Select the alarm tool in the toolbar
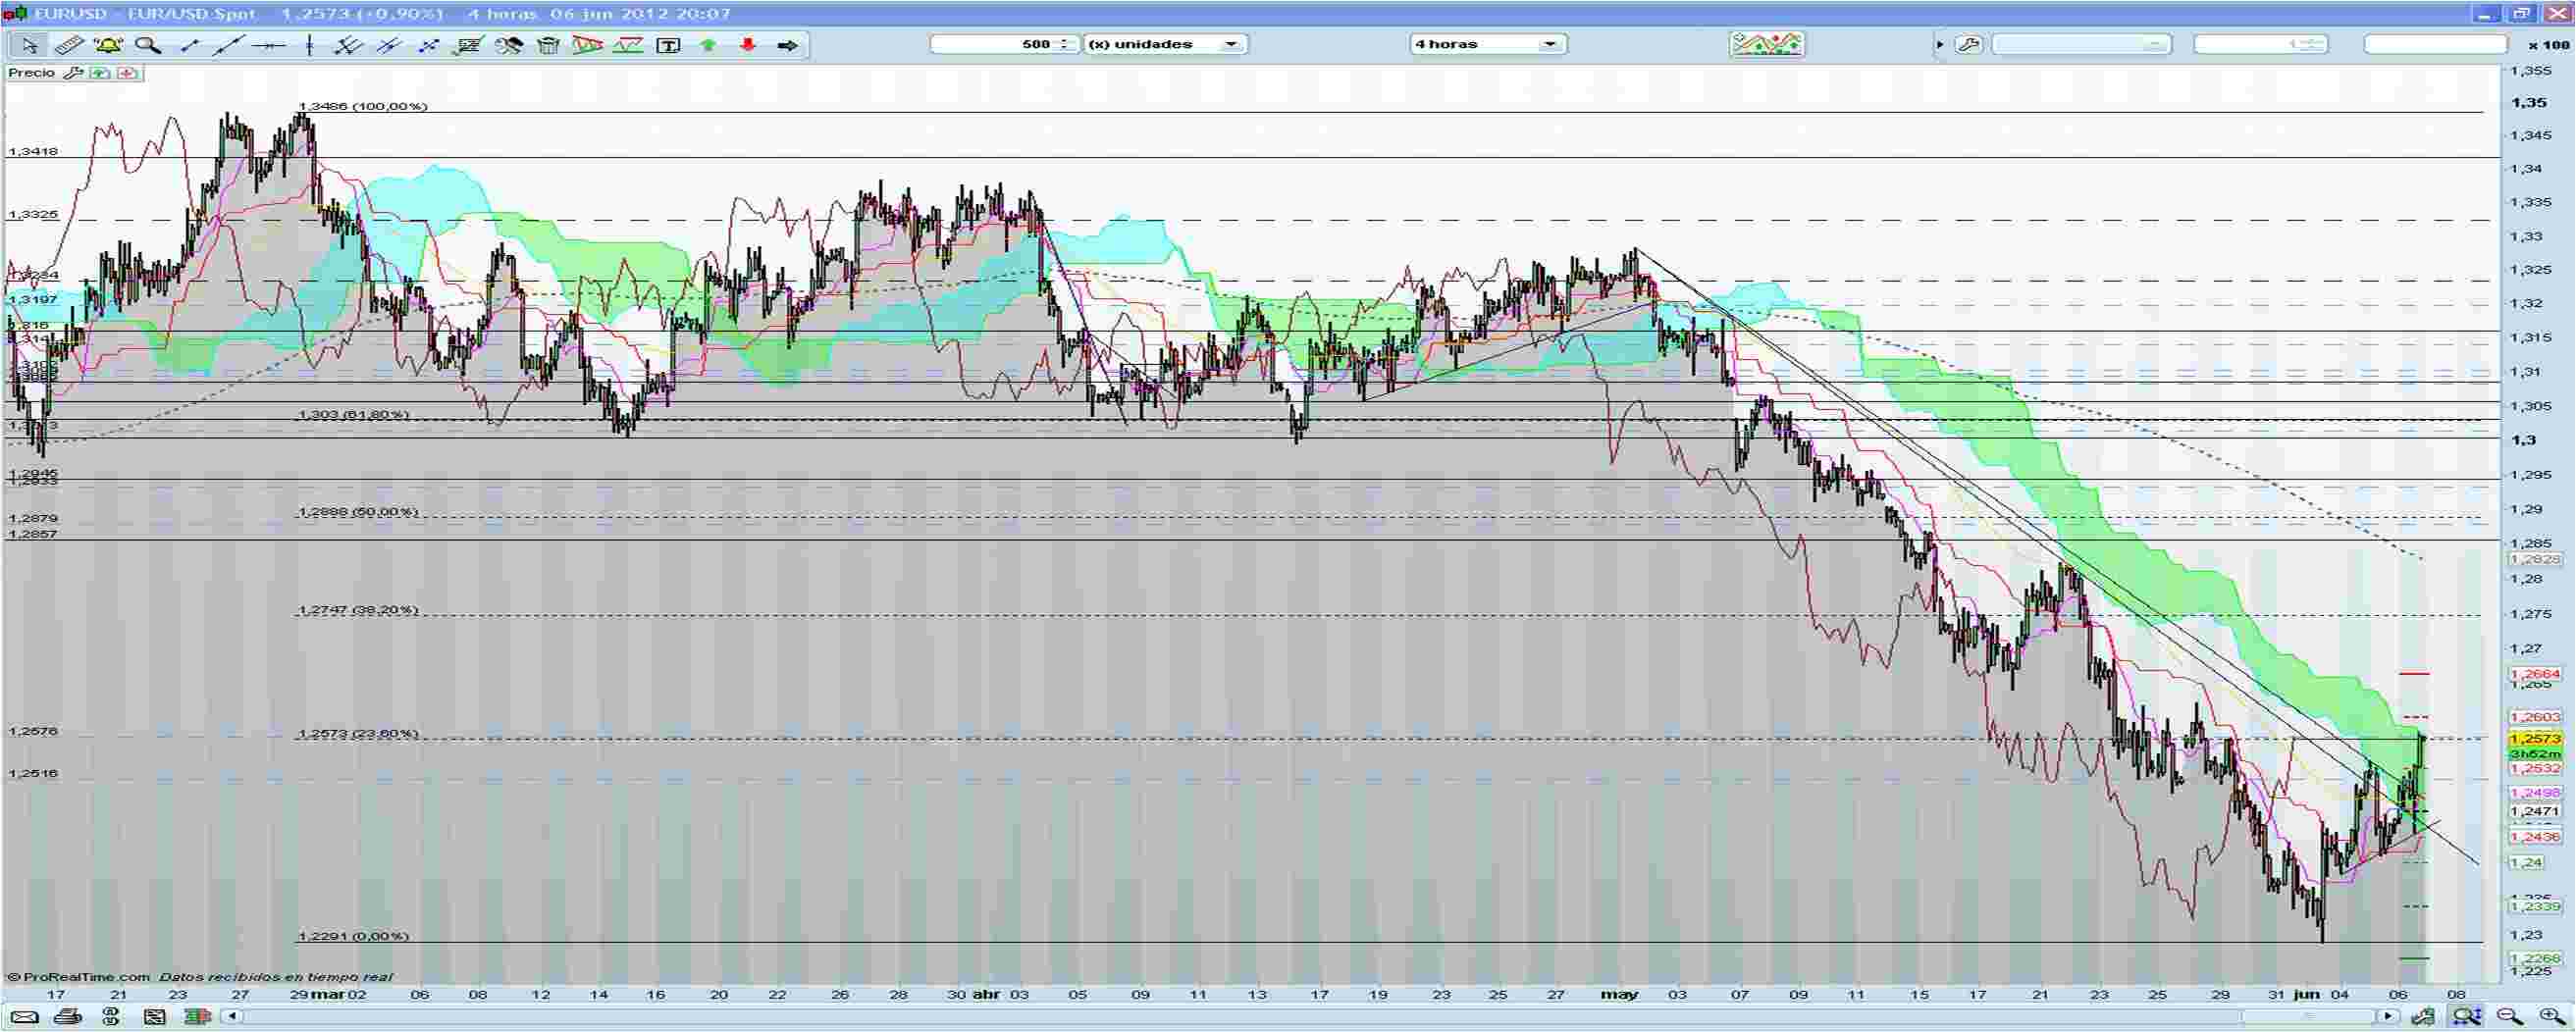 coord(110,44)
